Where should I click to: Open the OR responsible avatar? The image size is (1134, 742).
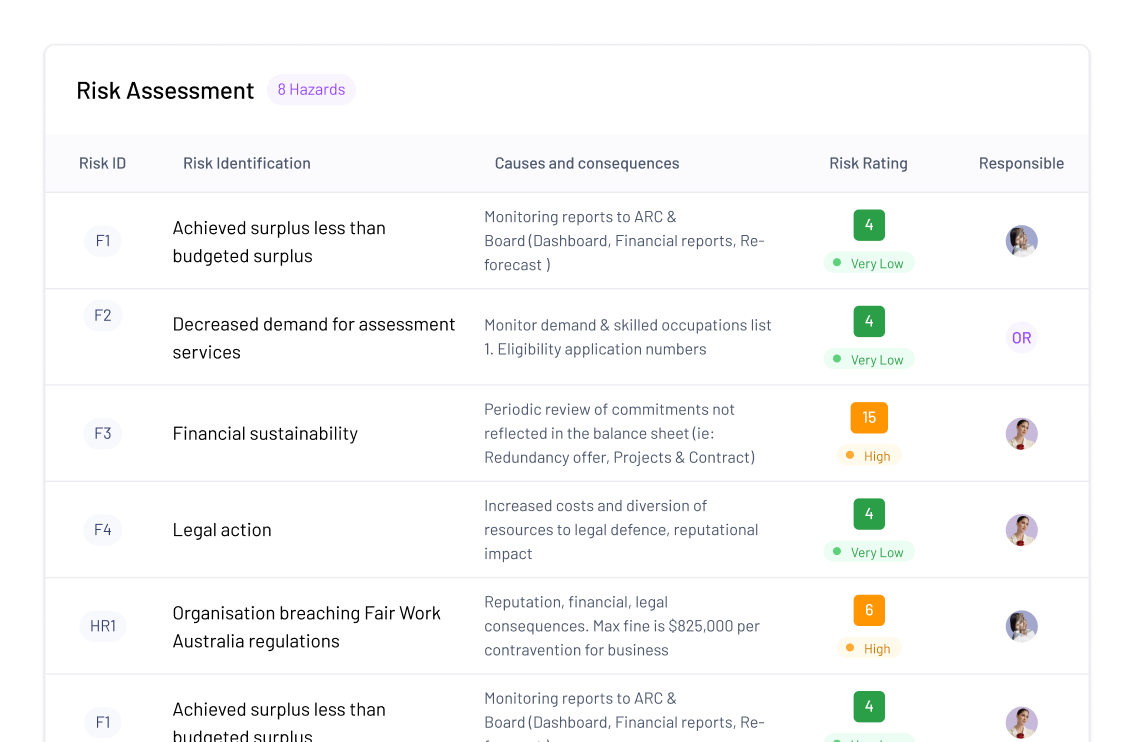pos(1021,338)
